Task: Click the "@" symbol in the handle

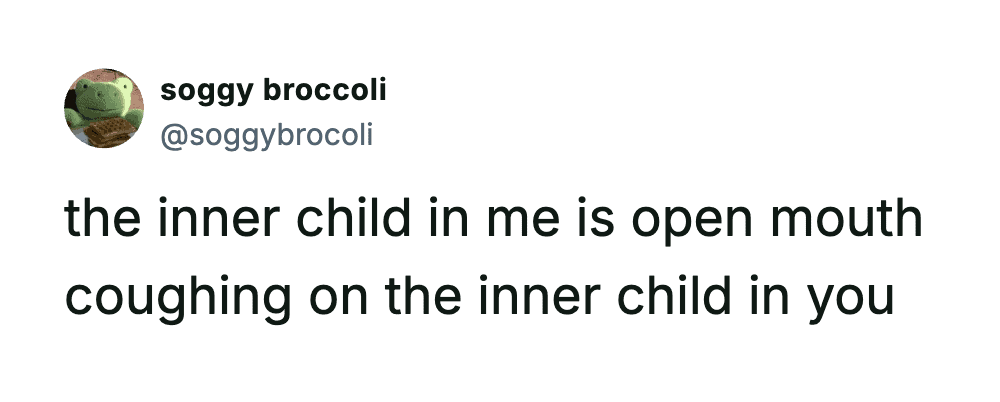Action: point(171,132)
